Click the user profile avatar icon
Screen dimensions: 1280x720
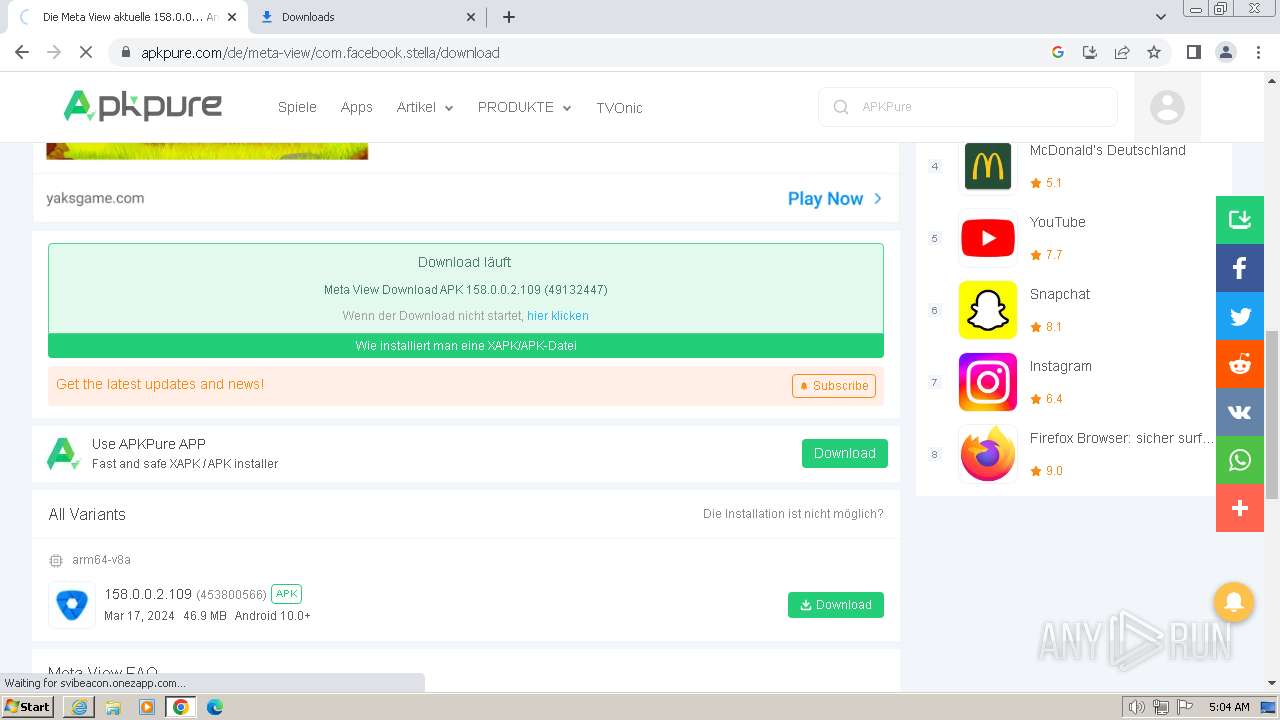1167,107
